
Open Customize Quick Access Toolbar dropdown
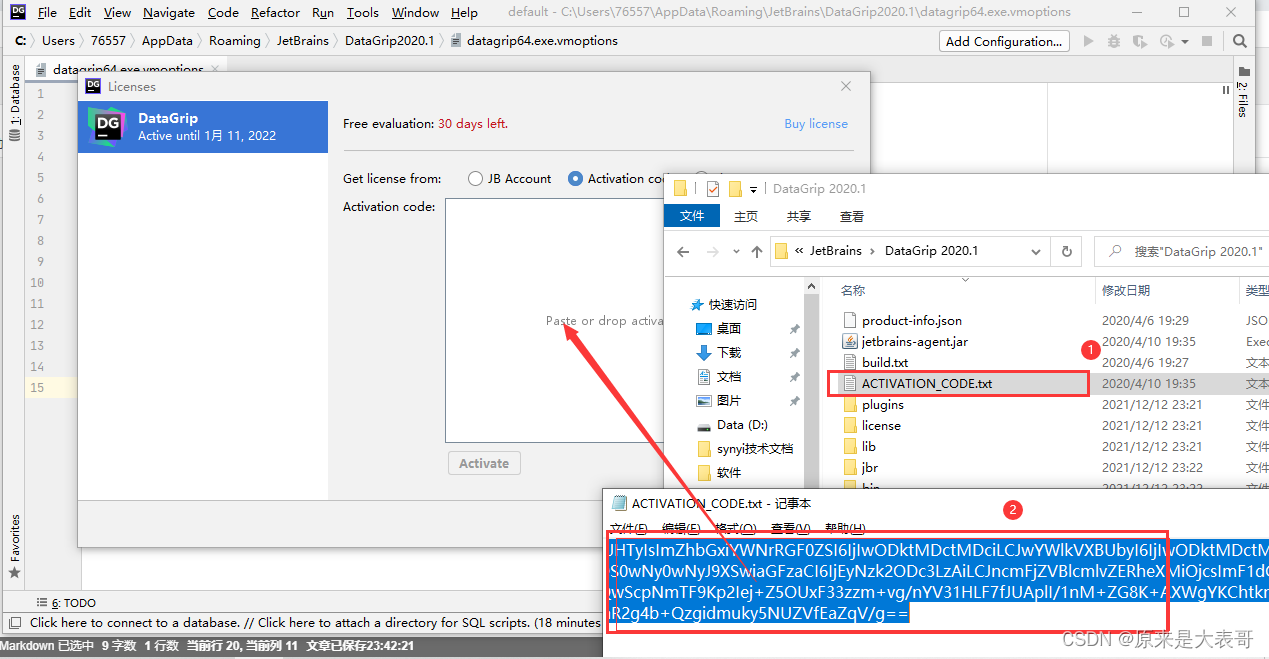(x=753, y=188)
